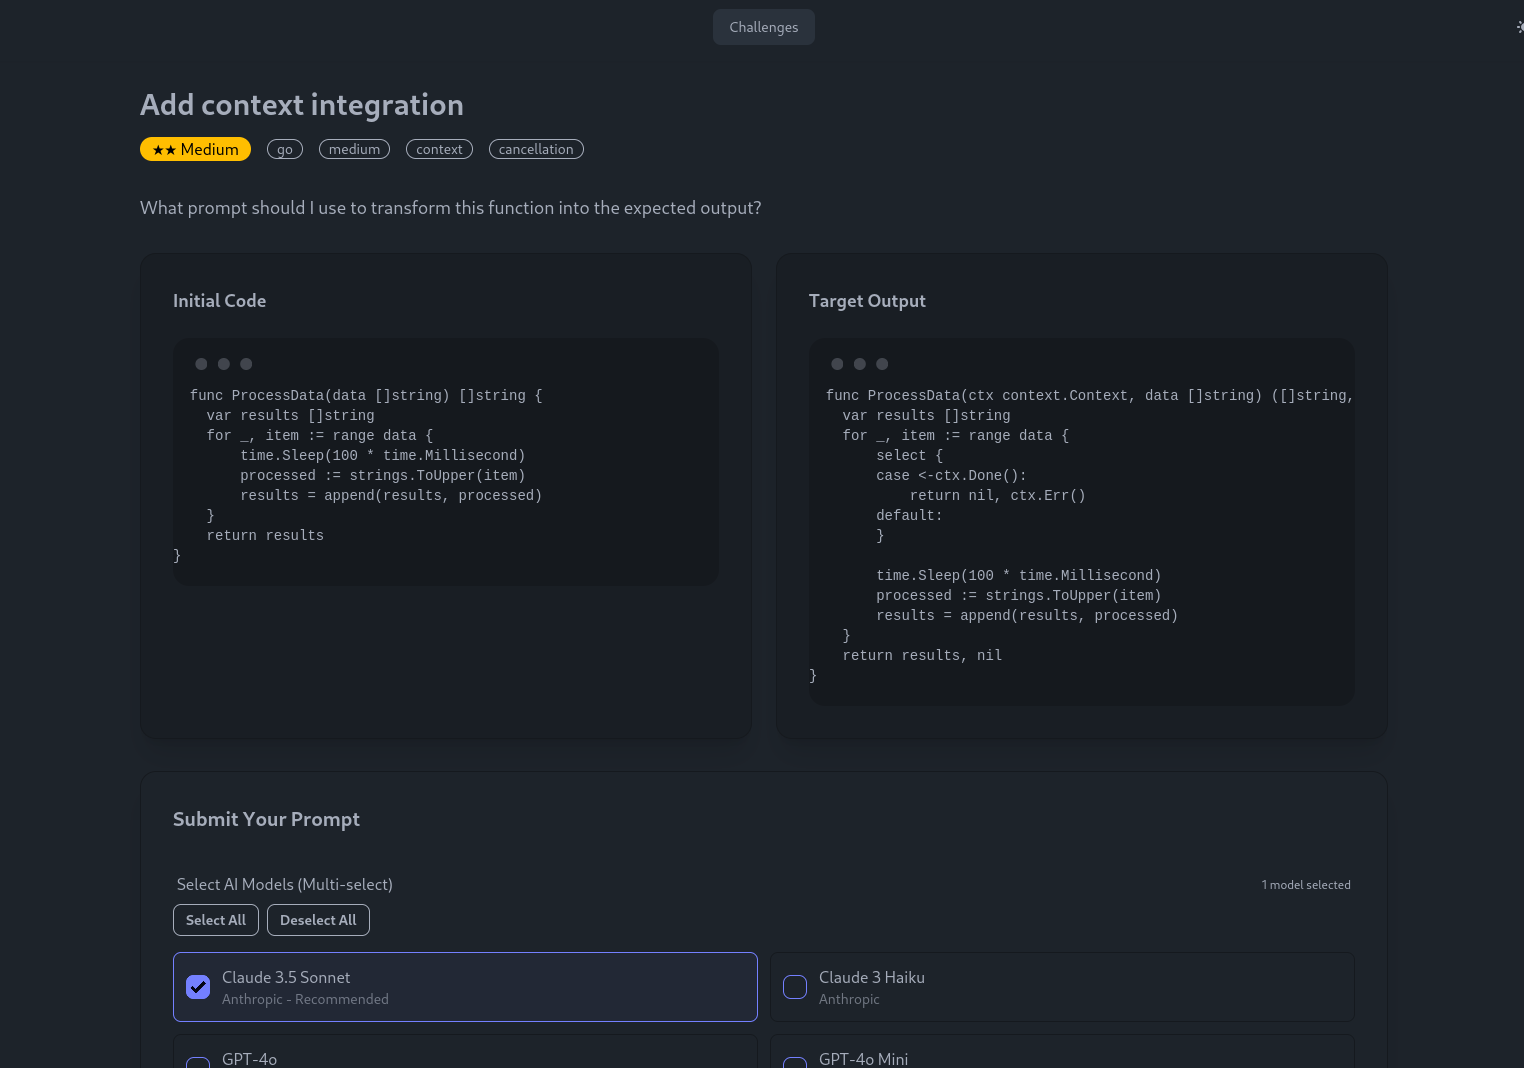Click the Add context integration heading
The image size is (1524, 1068).
302,105
